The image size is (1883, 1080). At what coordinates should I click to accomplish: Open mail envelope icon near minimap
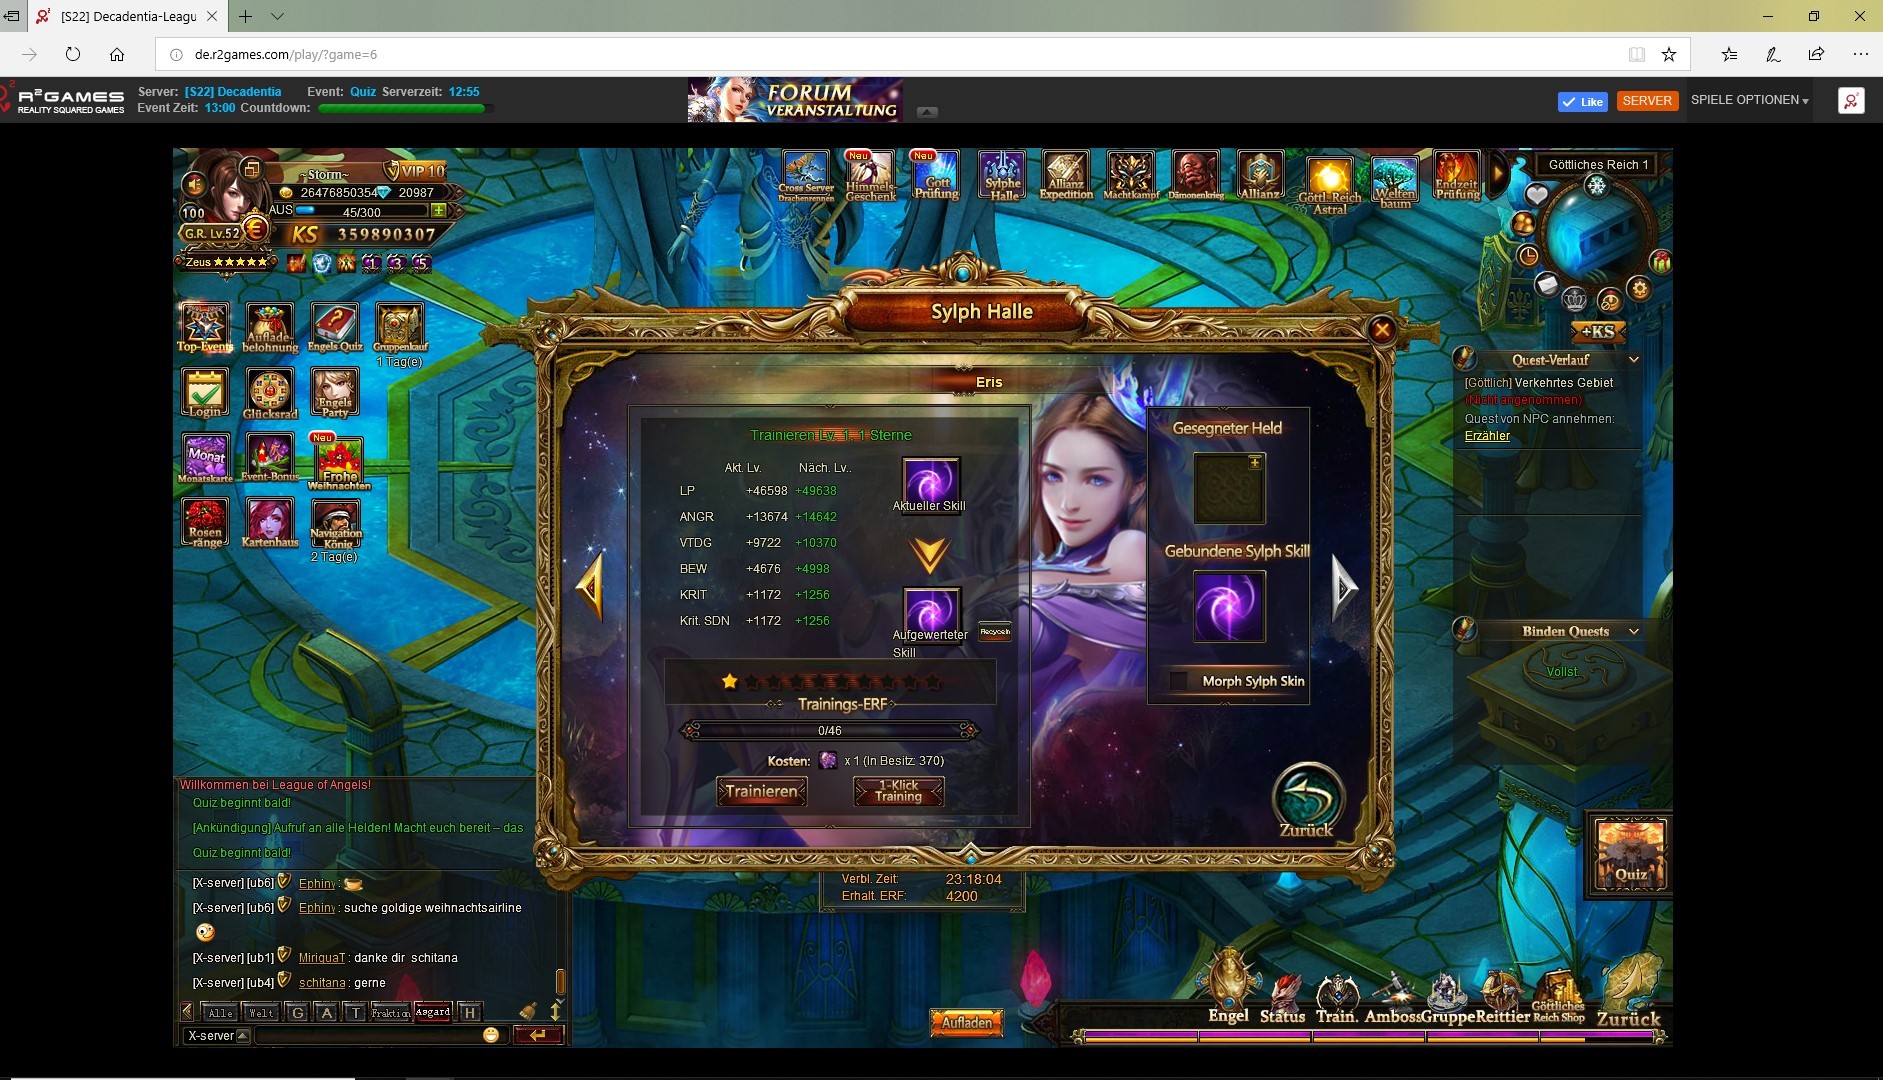pos(1546,284)
